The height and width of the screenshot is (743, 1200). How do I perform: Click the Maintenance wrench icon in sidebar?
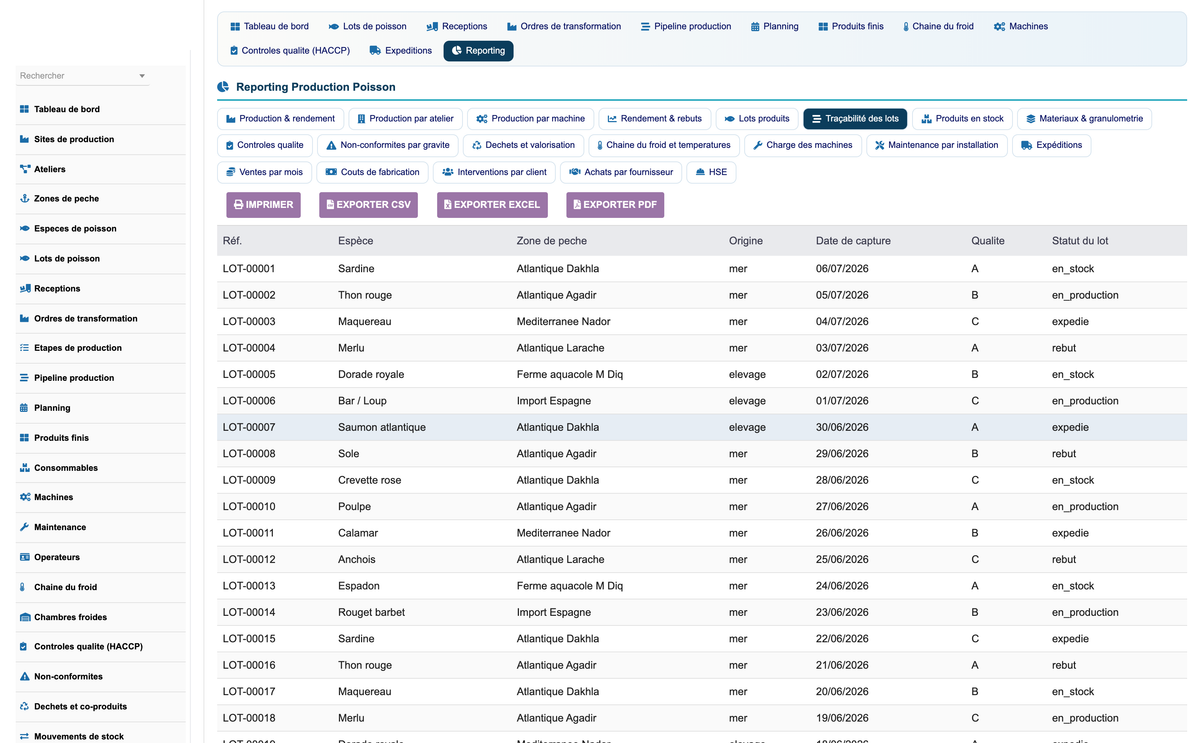(x=25, y=527)
